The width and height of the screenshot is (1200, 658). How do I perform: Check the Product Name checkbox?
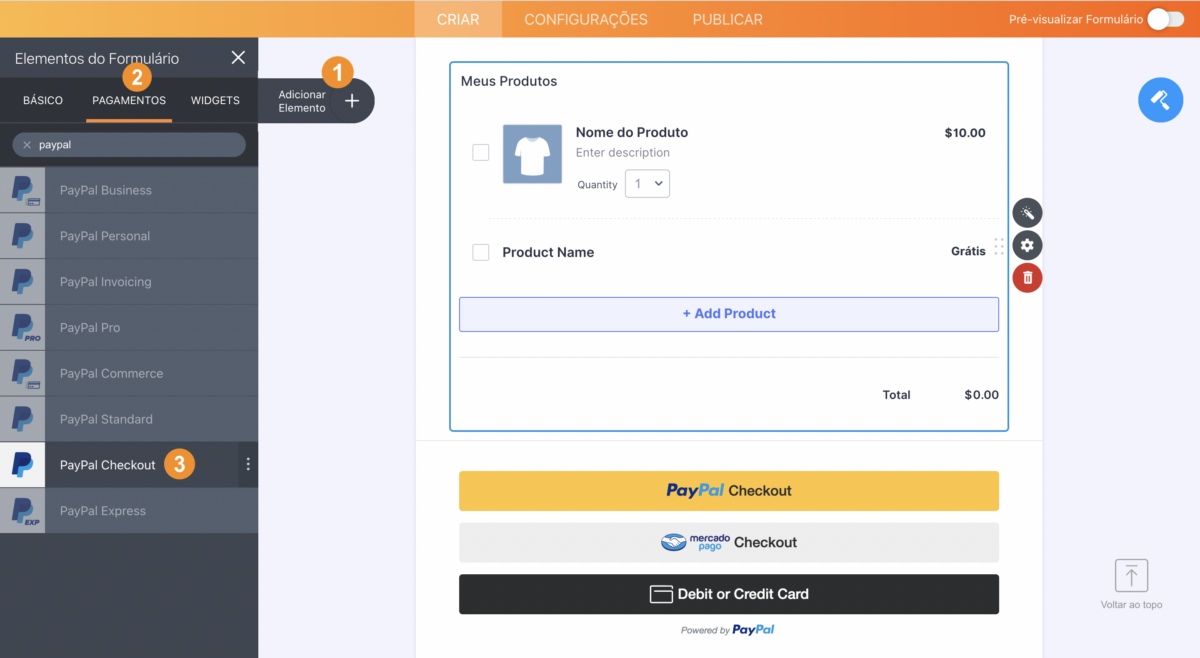point(481,252)
